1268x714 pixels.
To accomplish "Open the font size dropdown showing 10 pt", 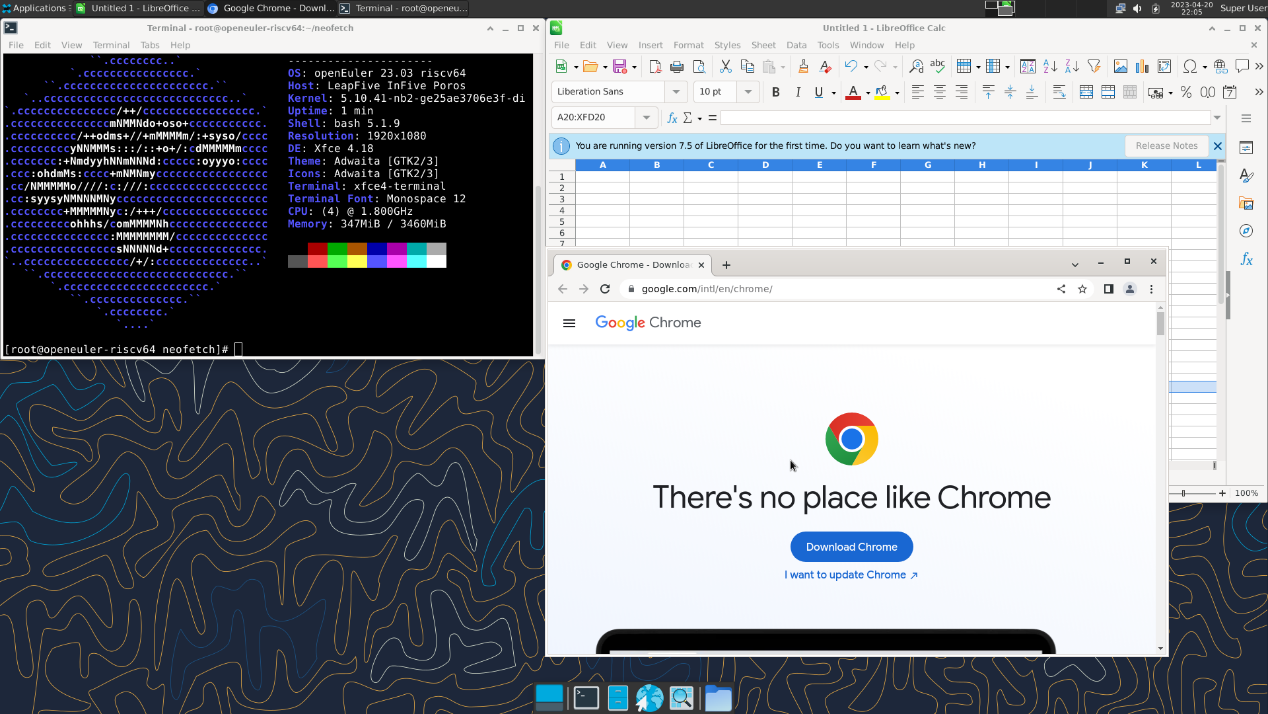I will [x=749, y=92].
